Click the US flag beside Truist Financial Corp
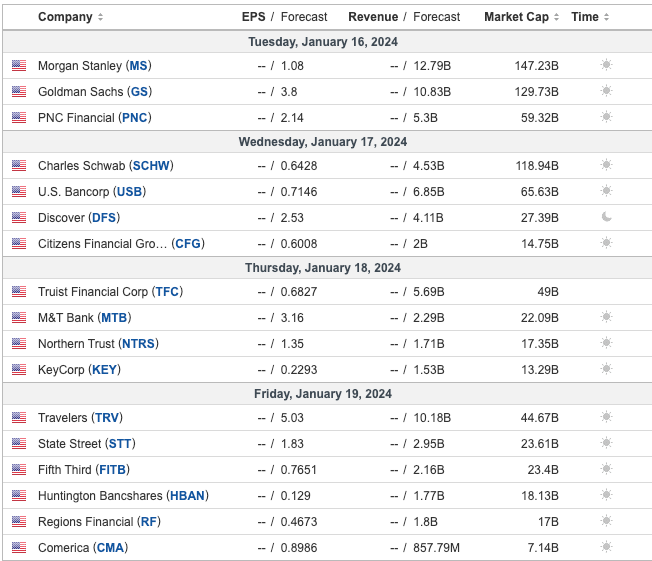652x561 pixels. pyautogui.click(x=19, y=292)
